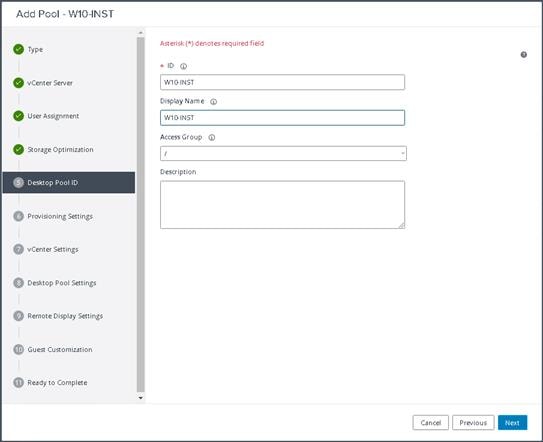Click green checkmark icon for User Assignment

19,116
